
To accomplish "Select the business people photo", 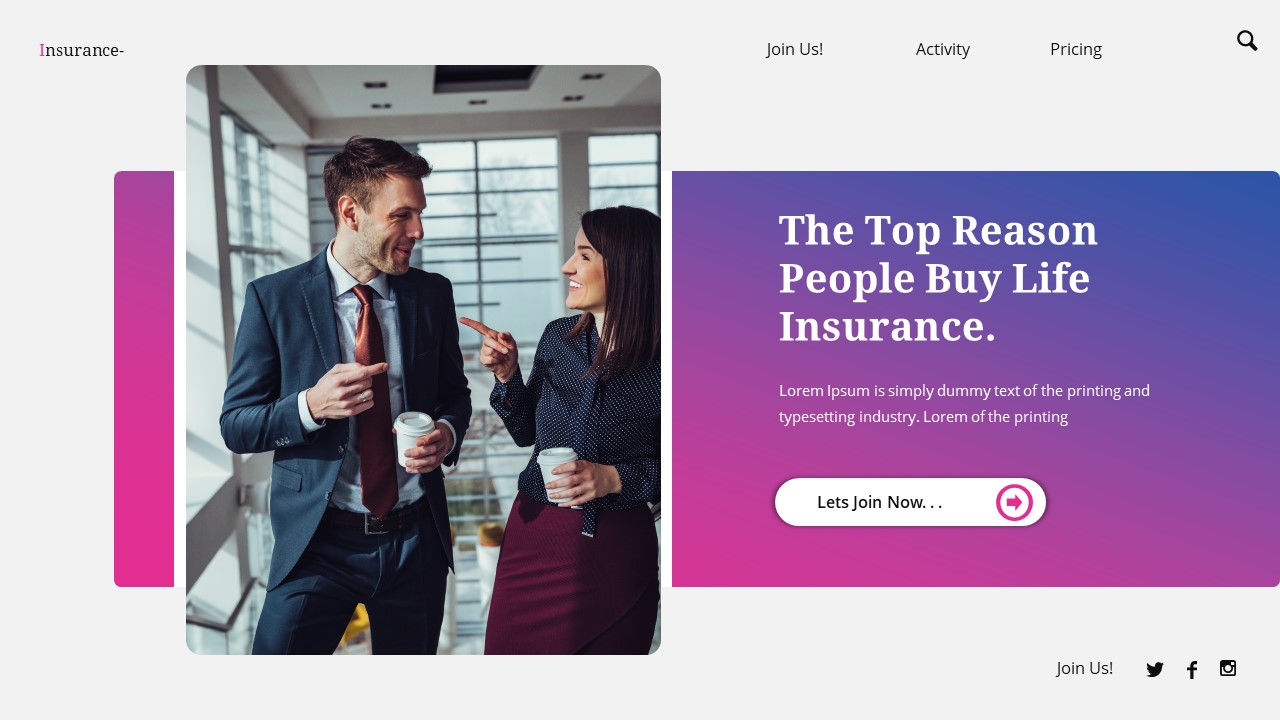I will pos(423,360).
